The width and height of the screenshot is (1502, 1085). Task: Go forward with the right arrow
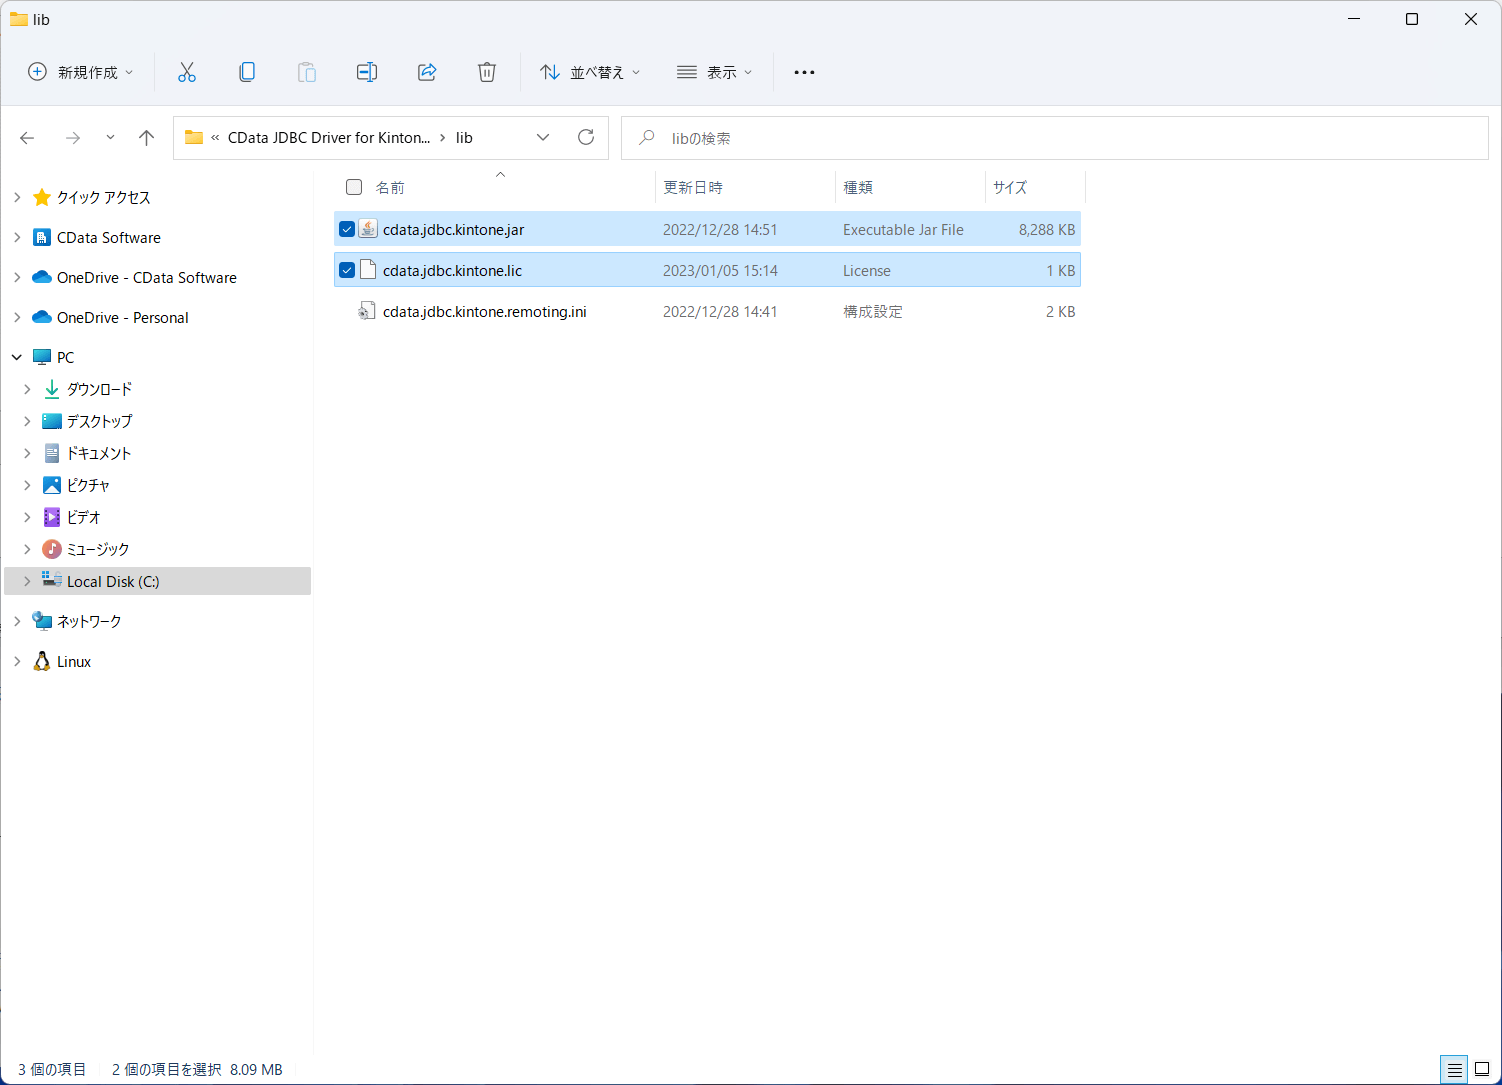(73, 138)
